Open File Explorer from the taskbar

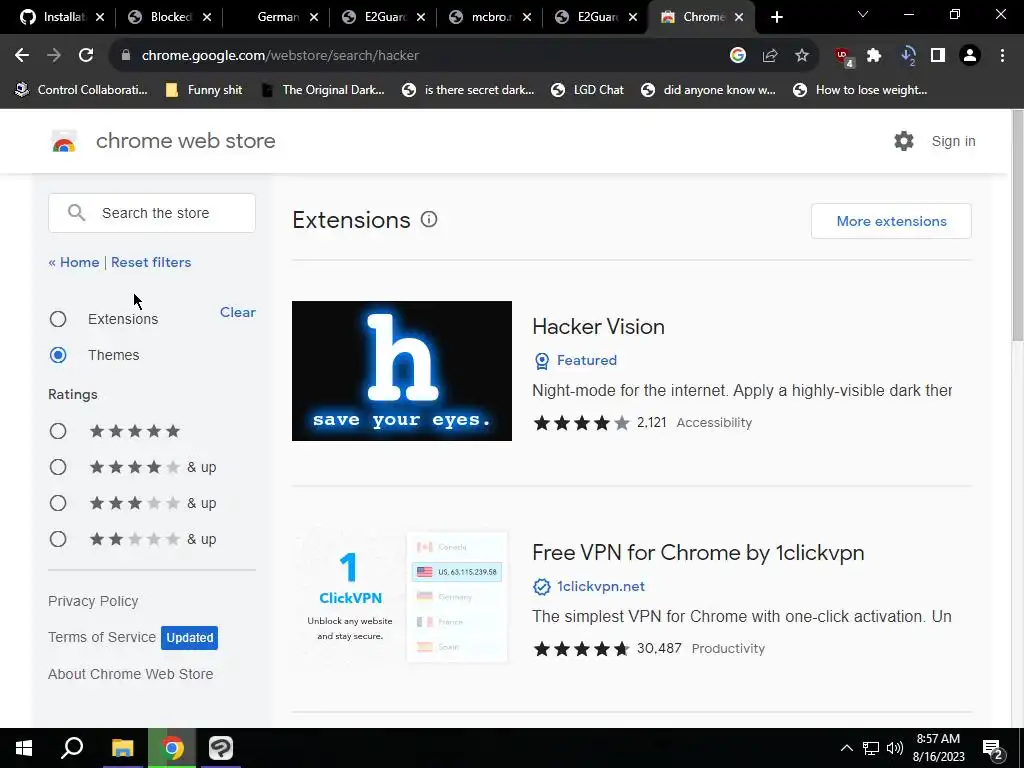pyautogui.click(x=122, y=748)
